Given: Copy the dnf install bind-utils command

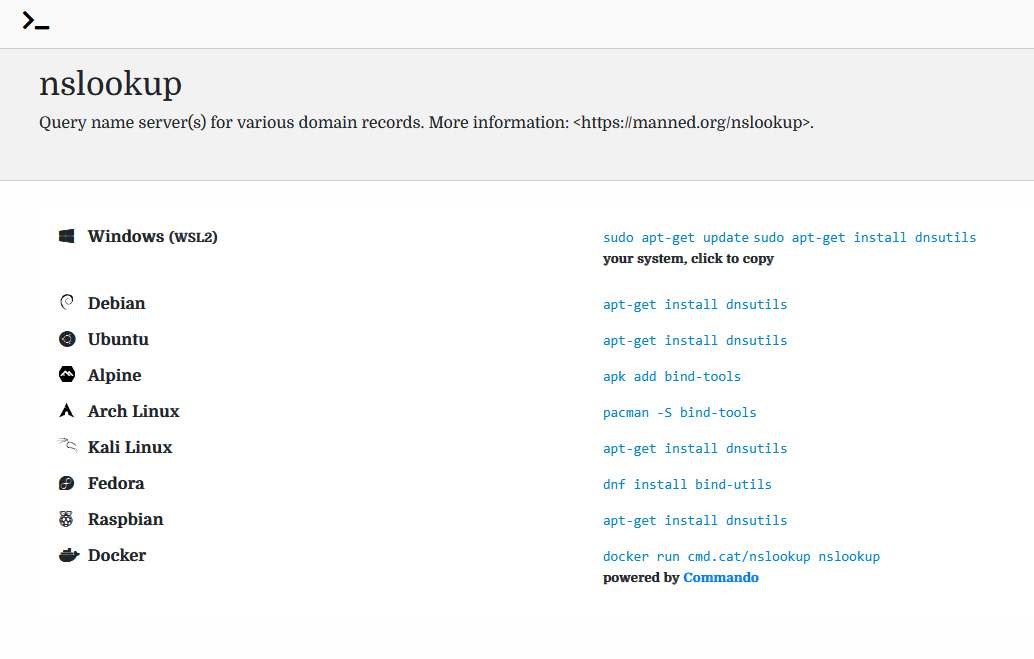Looking at the screenshot, I should pos(687,485).
